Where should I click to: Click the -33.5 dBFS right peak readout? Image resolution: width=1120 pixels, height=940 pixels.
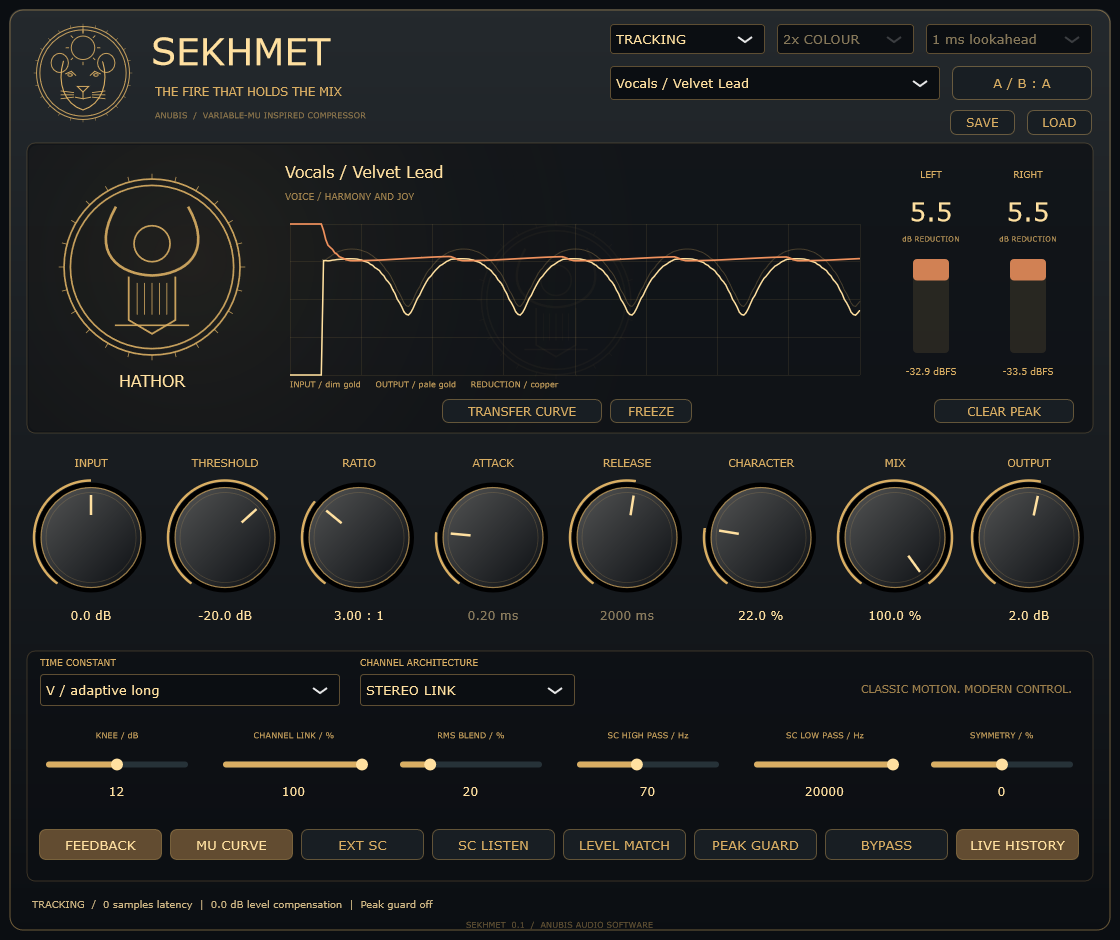coord(1028,371)
